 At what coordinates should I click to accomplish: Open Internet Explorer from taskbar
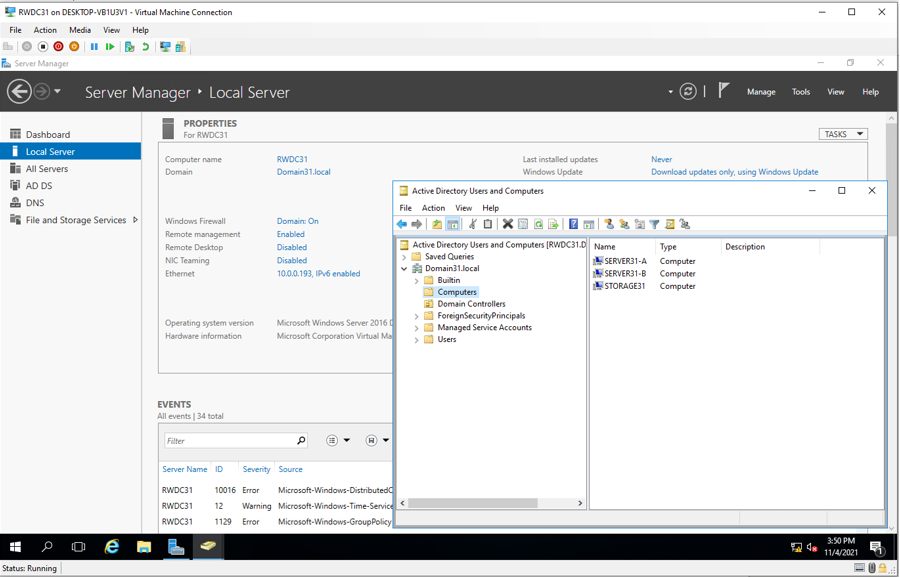coord(111,547)
